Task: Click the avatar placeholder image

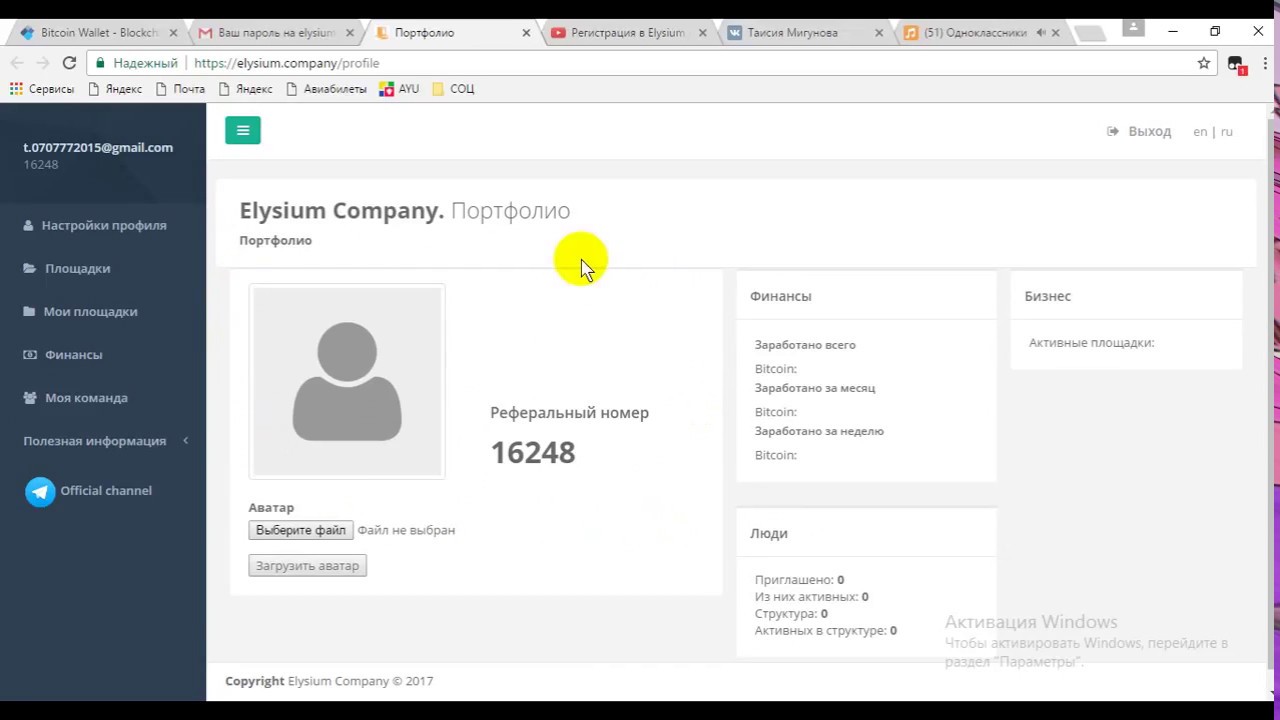Action: [347, 381]
